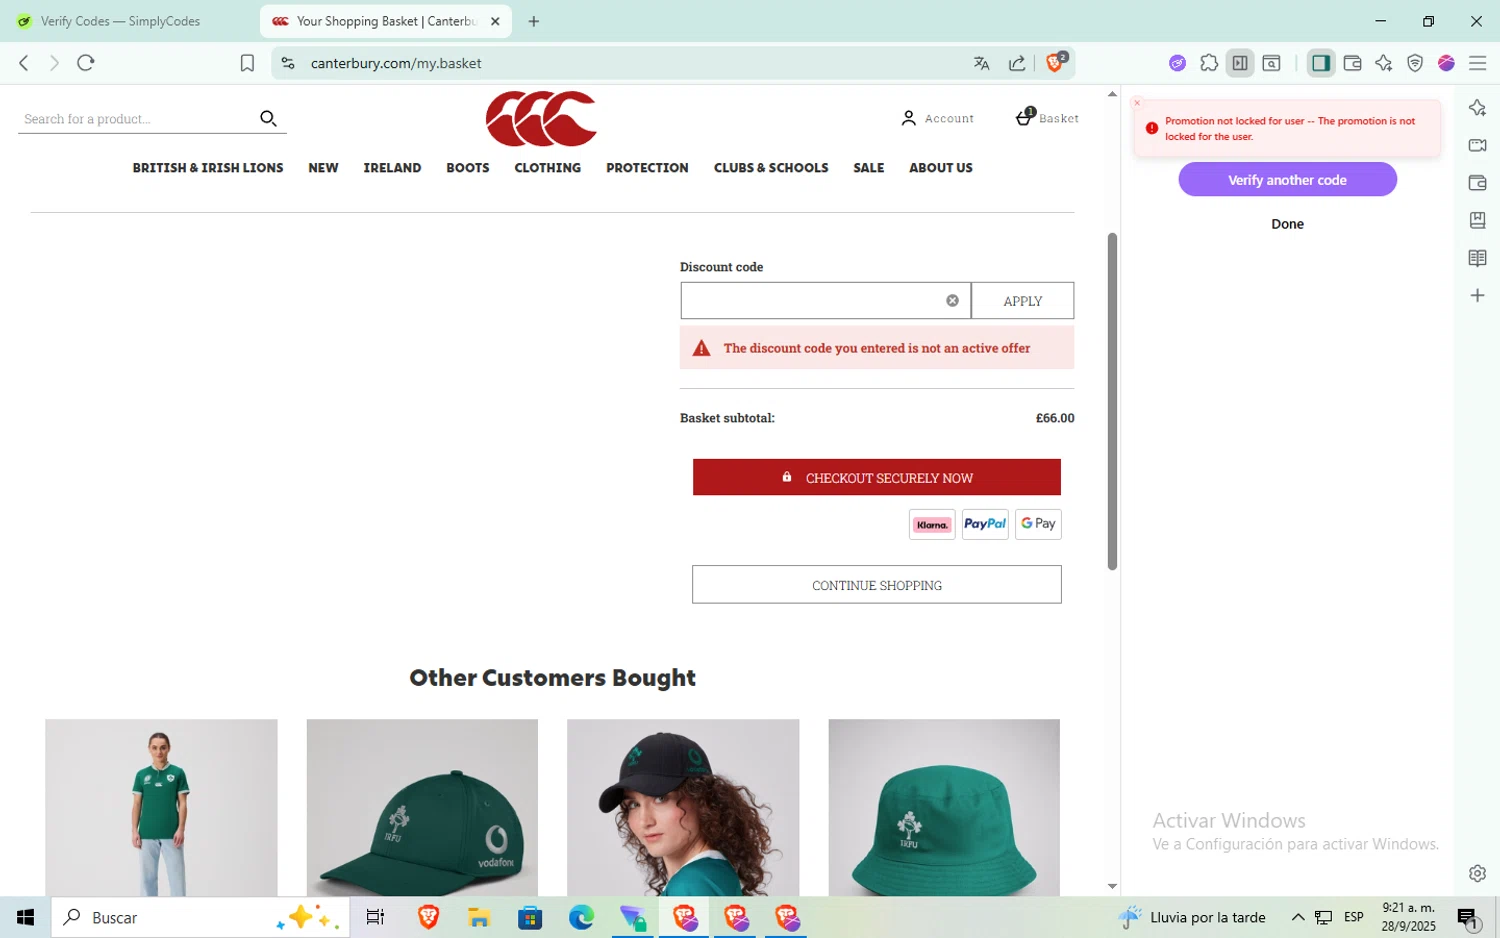The image size is (1500, 938).
Task: Click the APPLY discount button
Action: click(x=1022, y=300)
